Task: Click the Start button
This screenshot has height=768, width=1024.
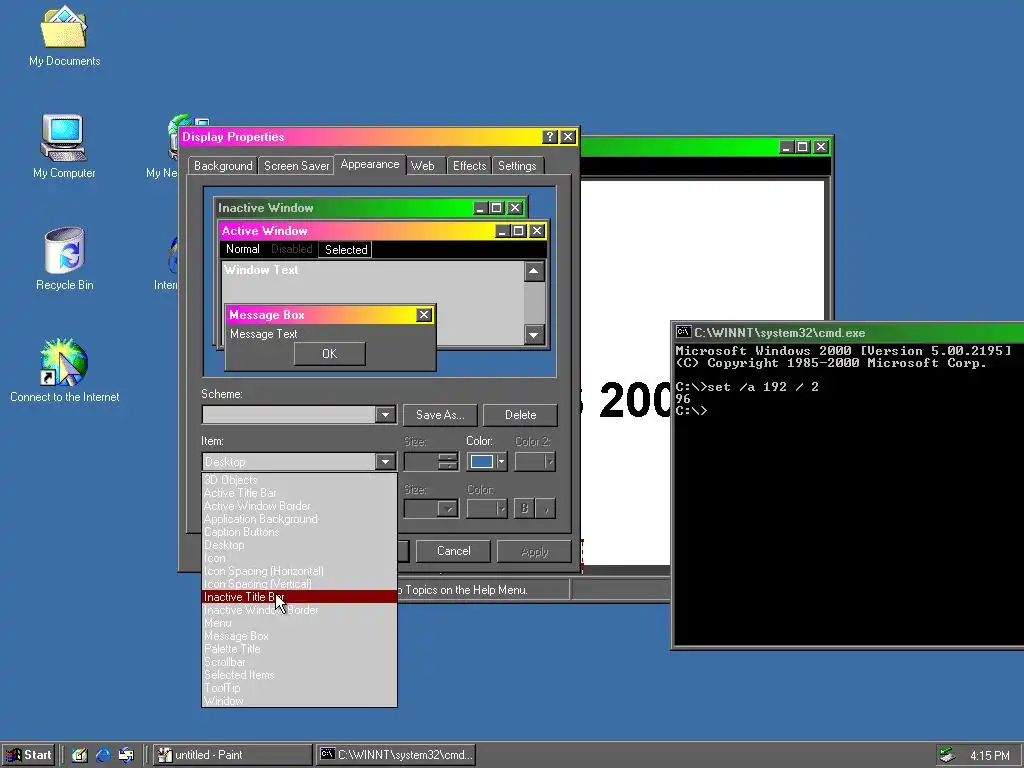Action: [29, 755]
